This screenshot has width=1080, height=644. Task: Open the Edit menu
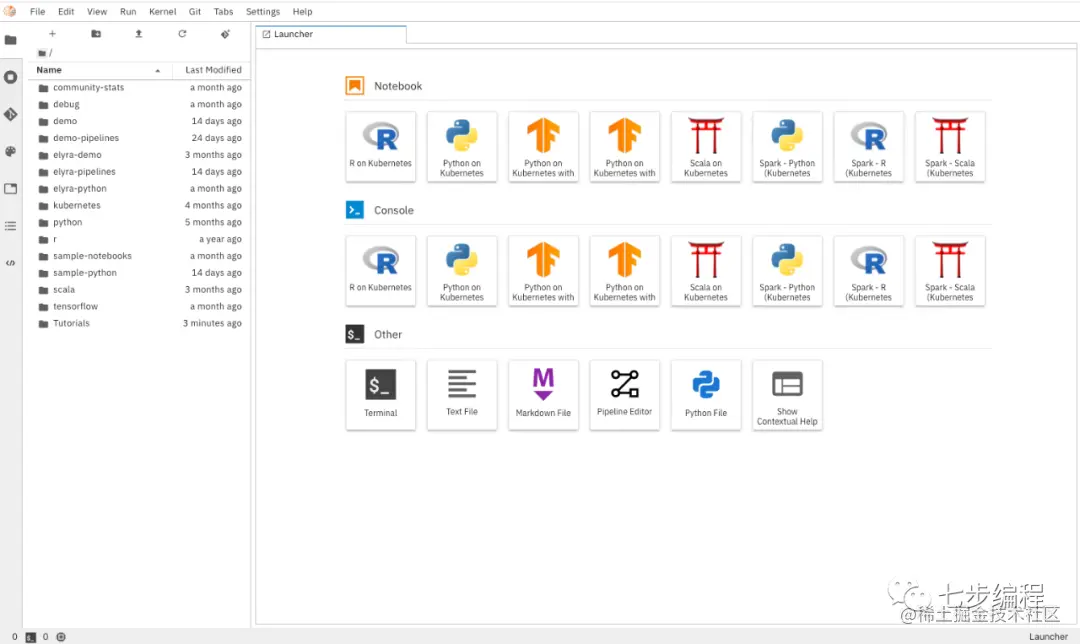[66, 12]
